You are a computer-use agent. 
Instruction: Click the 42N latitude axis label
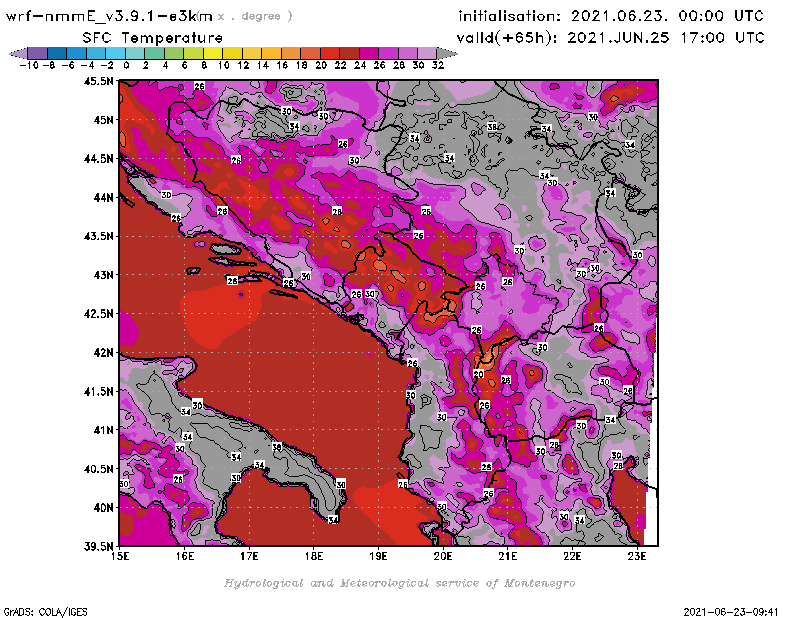coord(103,353)
